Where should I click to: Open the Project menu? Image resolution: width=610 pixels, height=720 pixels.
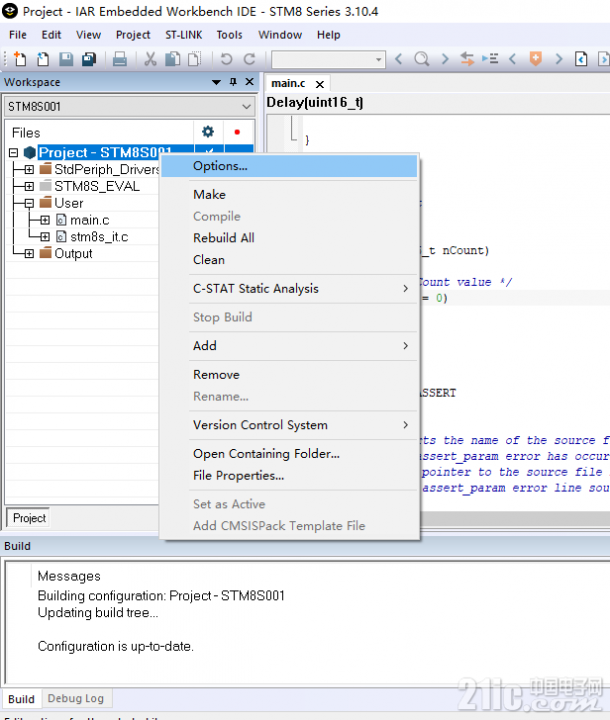133,35
